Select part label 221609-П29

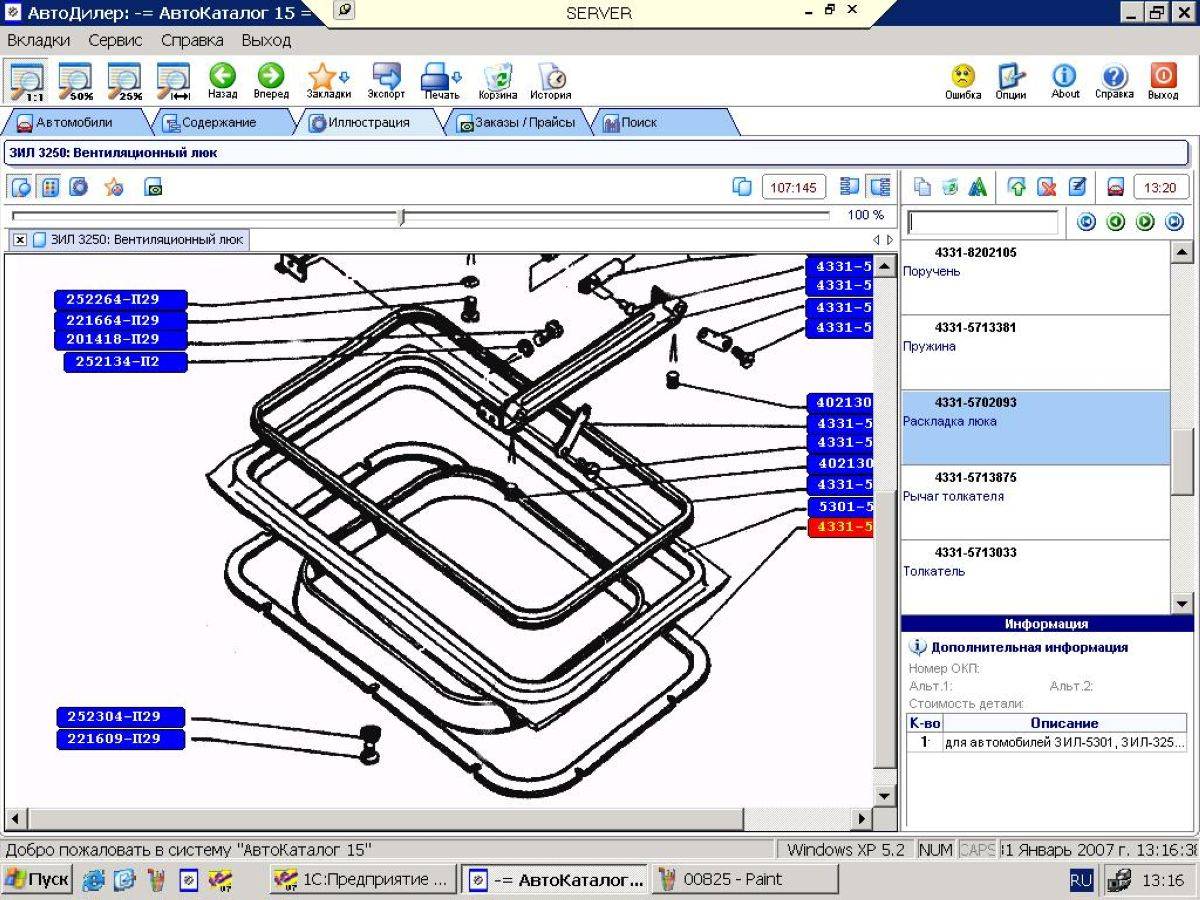click(121, 739)
